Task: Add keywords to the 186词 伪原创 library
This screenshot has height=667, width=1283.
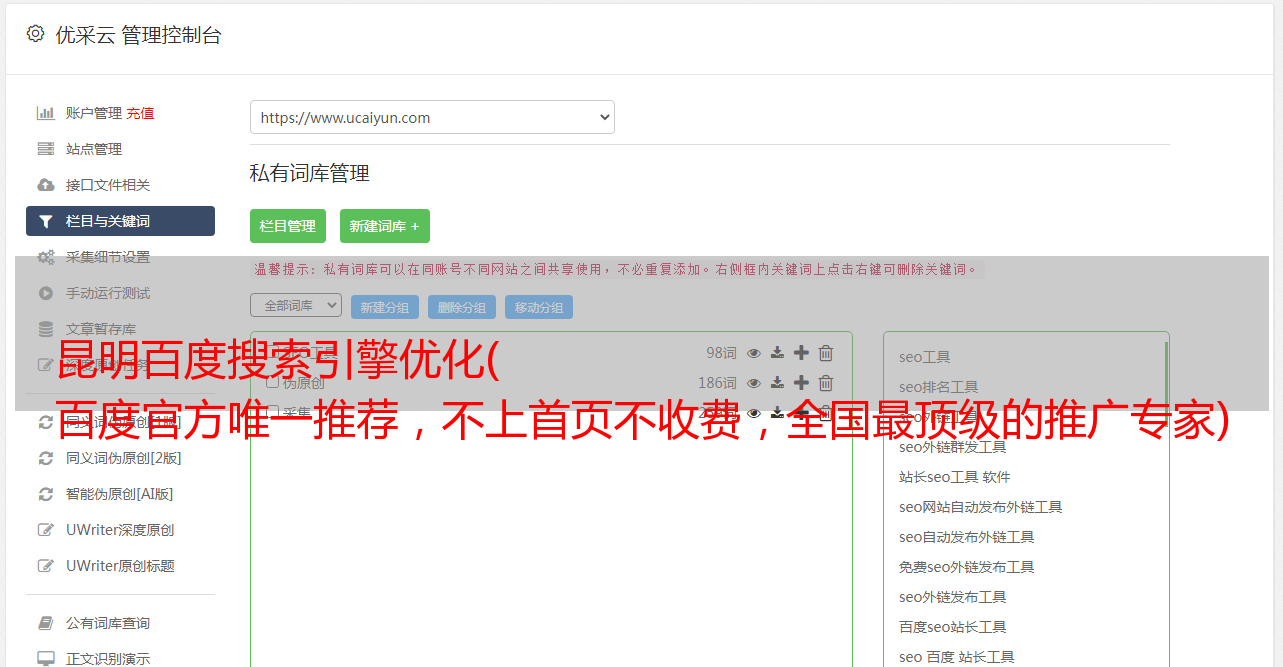Action: [x=801, y=382]
